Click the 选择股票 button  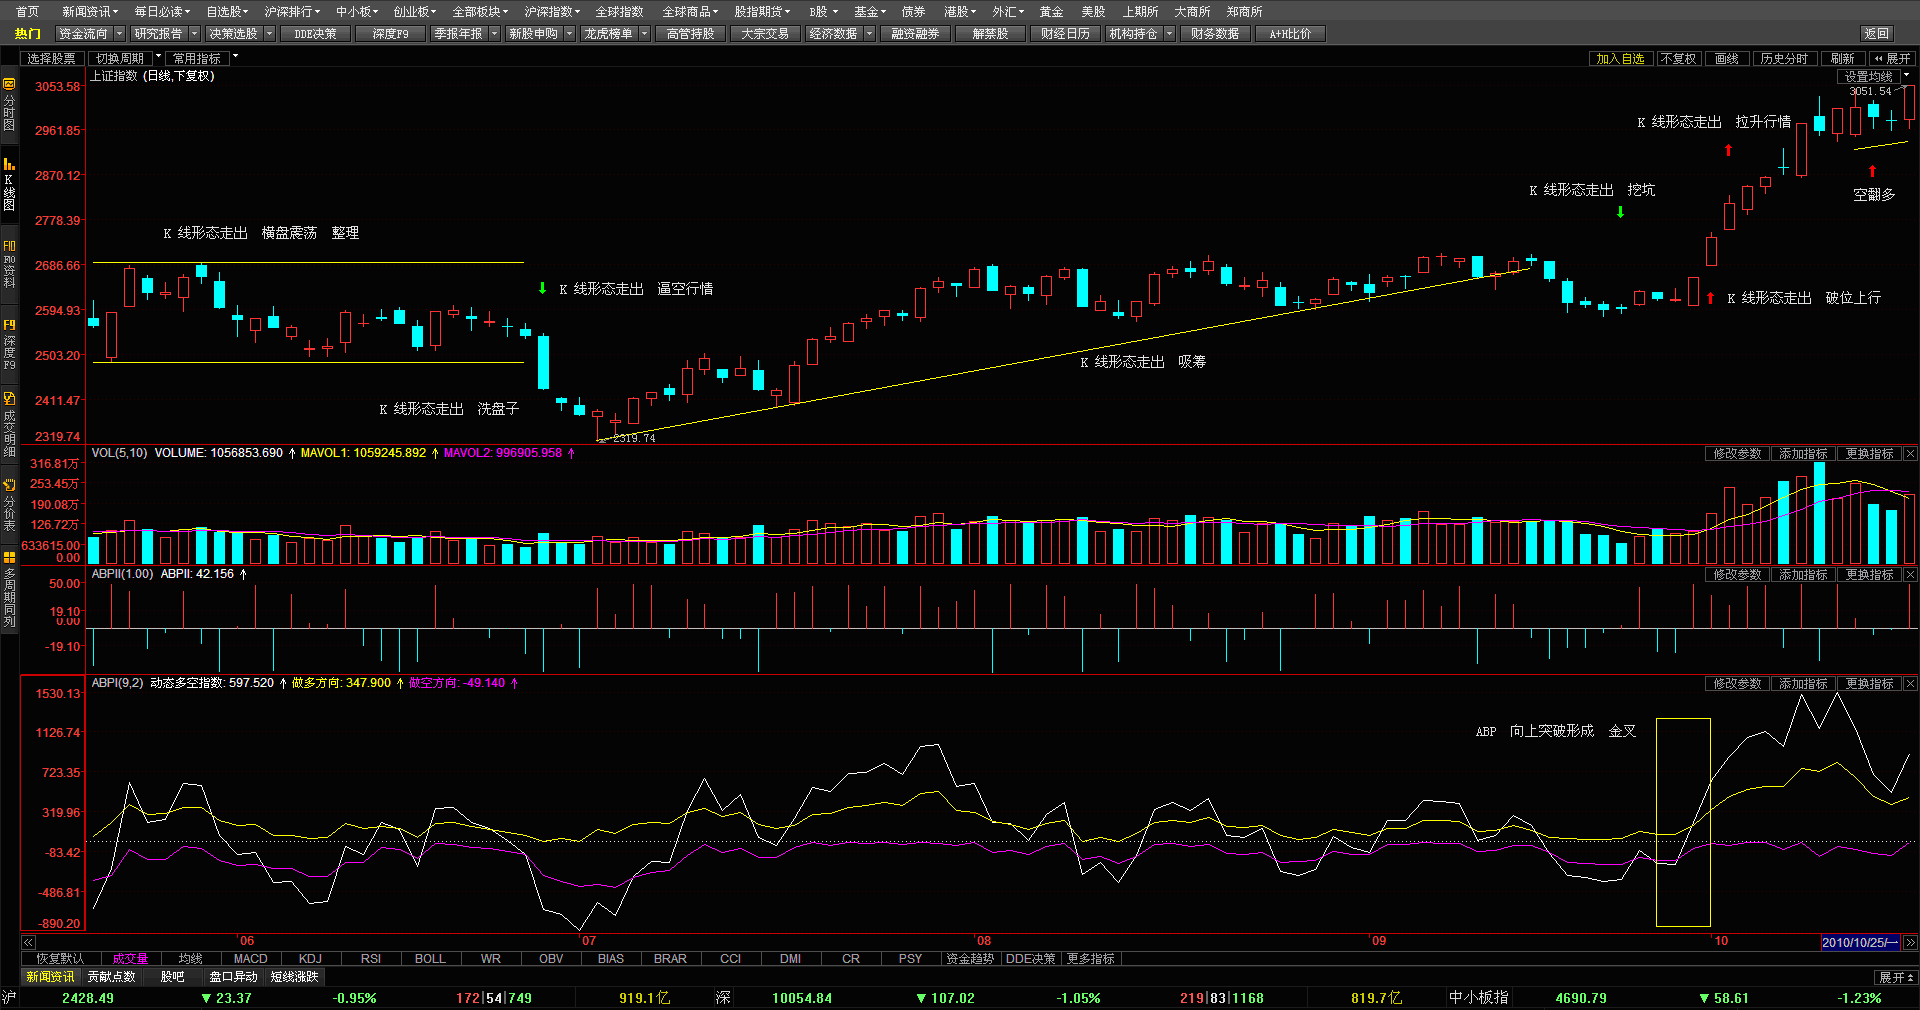pyautogui.click(x=51, y=59)
